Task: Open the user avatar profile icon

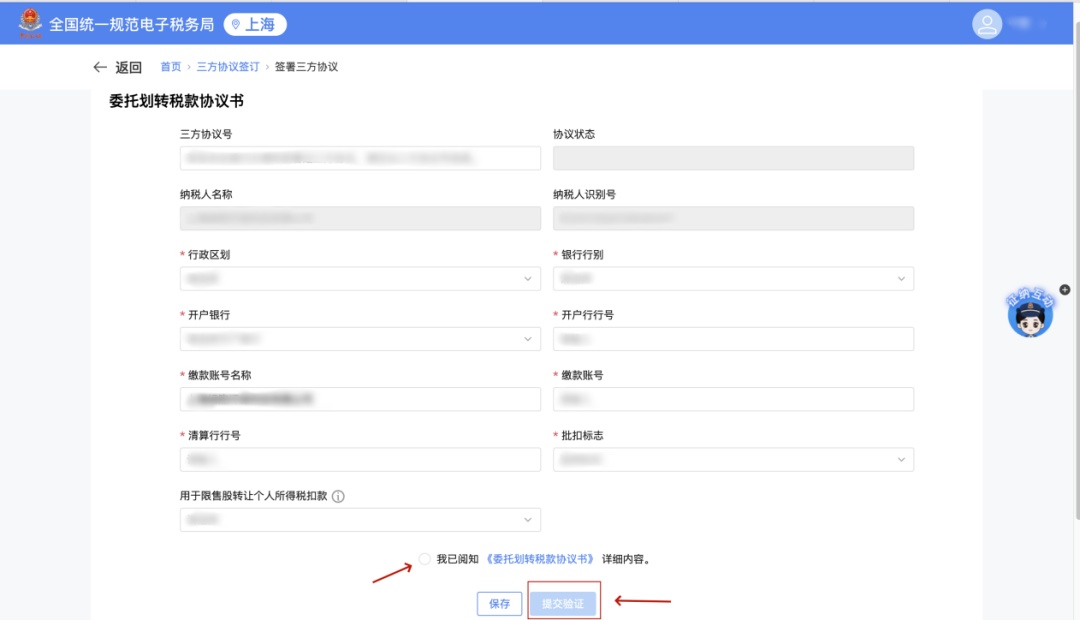Action: click(986, 24)
